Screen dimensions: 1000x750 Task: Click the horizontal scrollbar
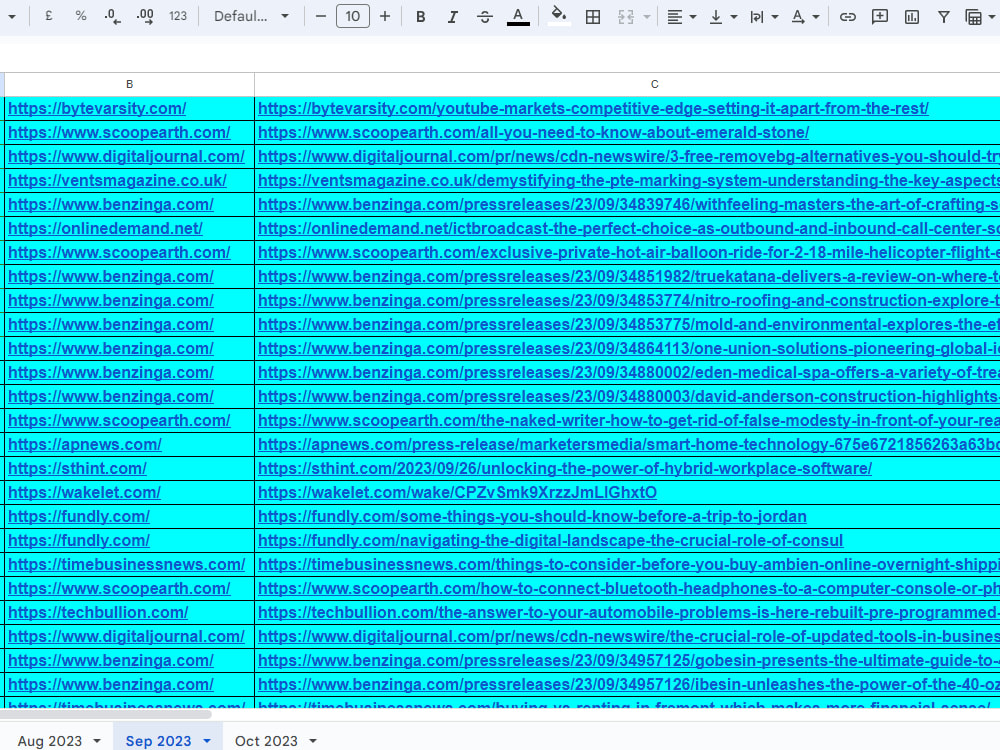tap(105, 714)
